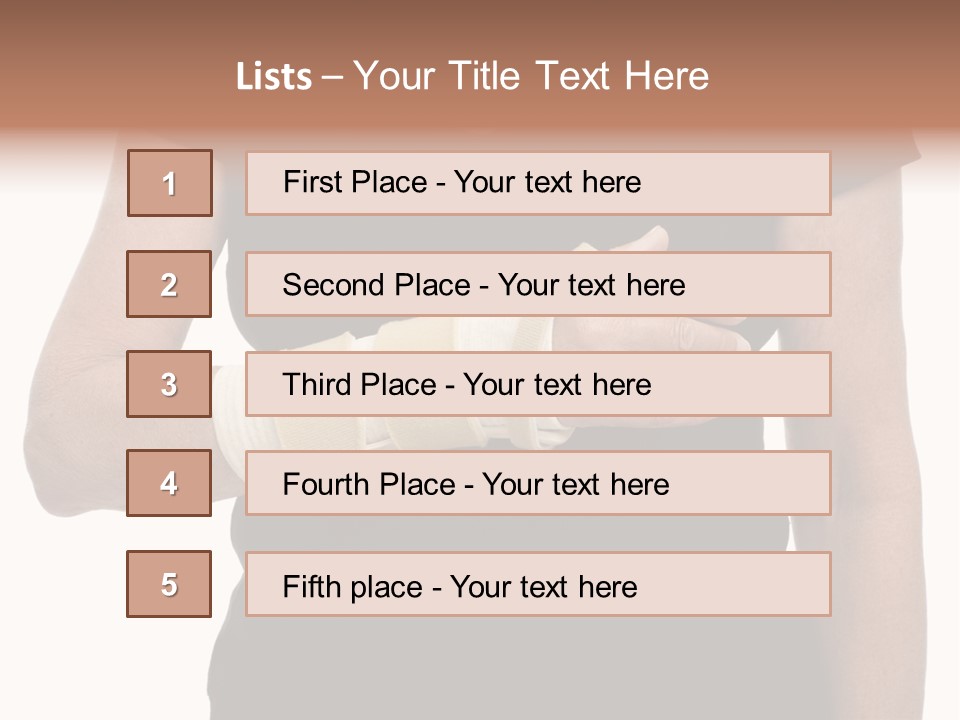Click the "Fourth Place - Your text here" bar

pos(538,484)
